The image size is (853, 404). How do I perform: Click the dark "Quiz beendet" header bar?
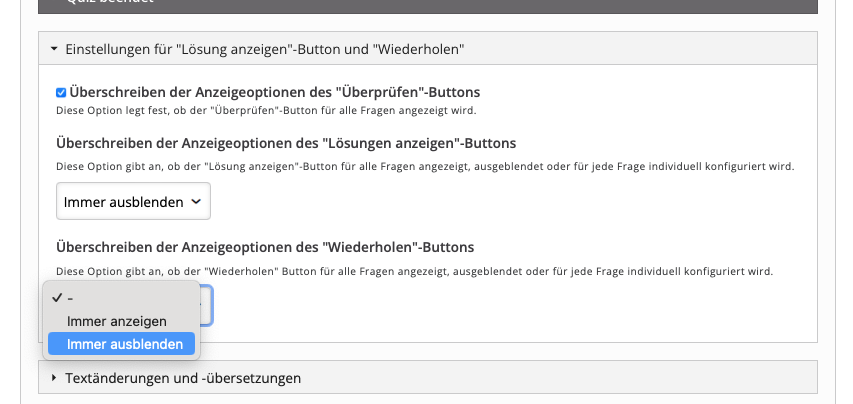pos(428,6)
